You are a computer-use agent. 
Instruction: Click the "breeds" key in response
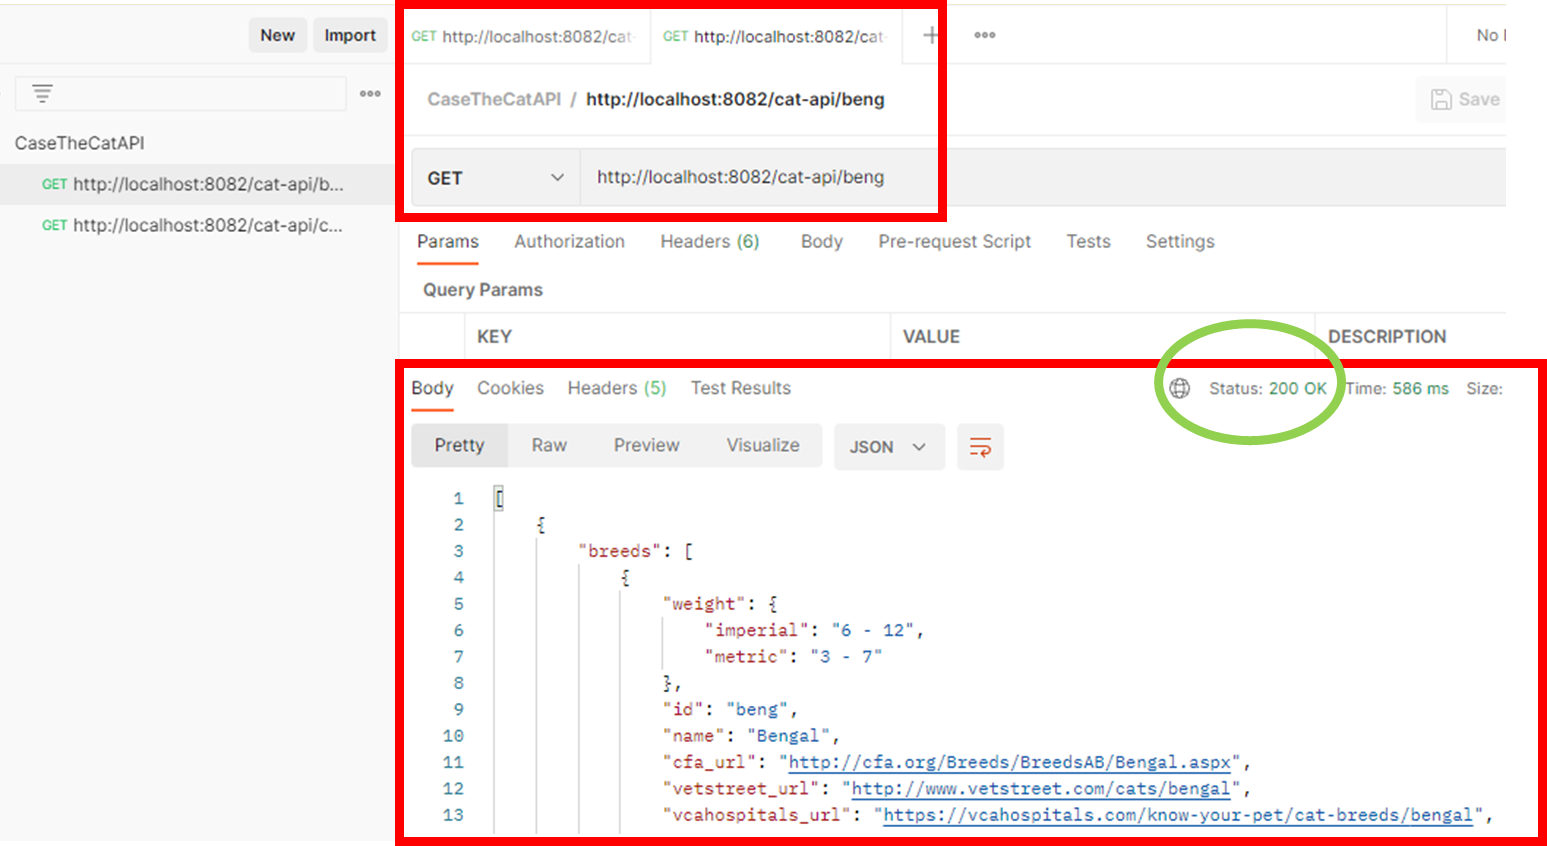click(620, 551)
